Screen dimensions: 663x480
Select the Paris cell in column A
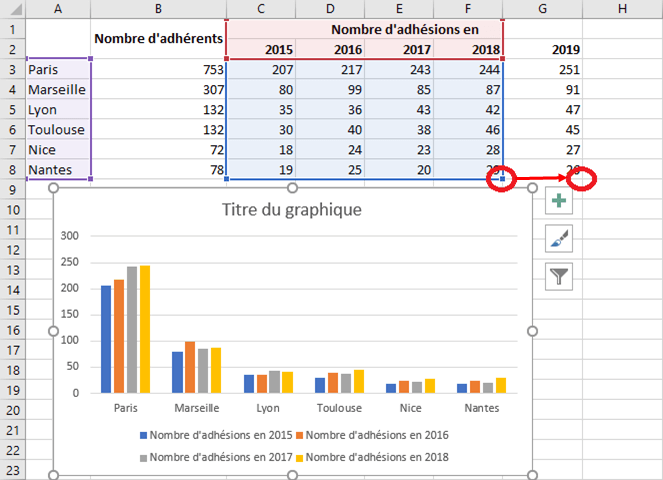point(58,69)
